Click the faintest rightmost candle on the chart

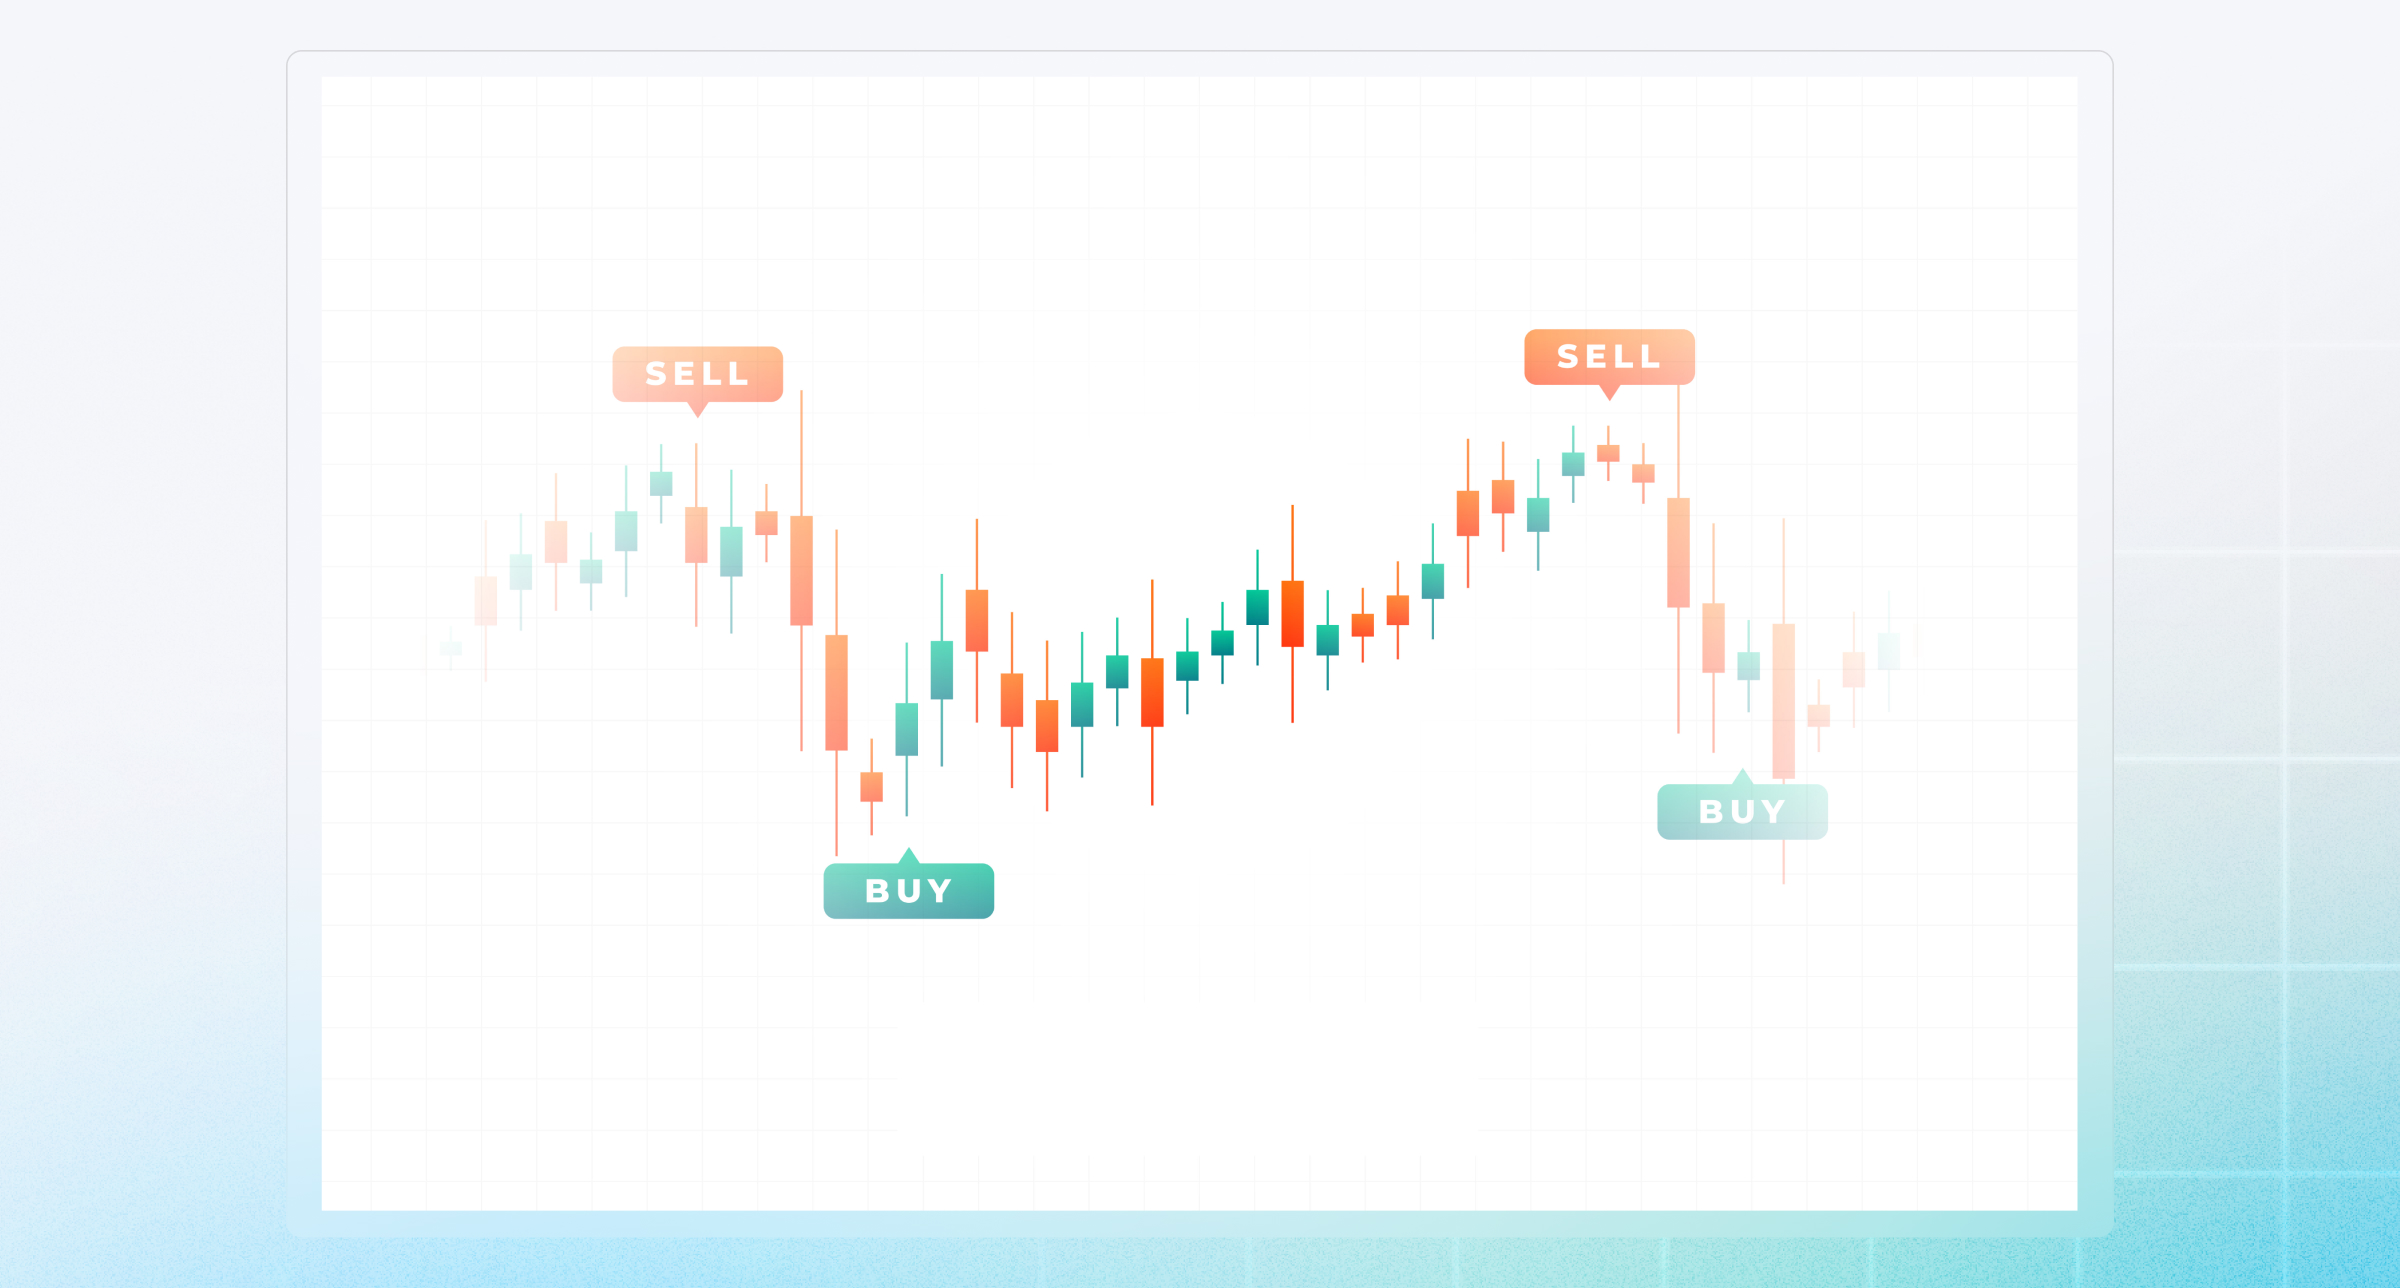tap(1888, 651)
